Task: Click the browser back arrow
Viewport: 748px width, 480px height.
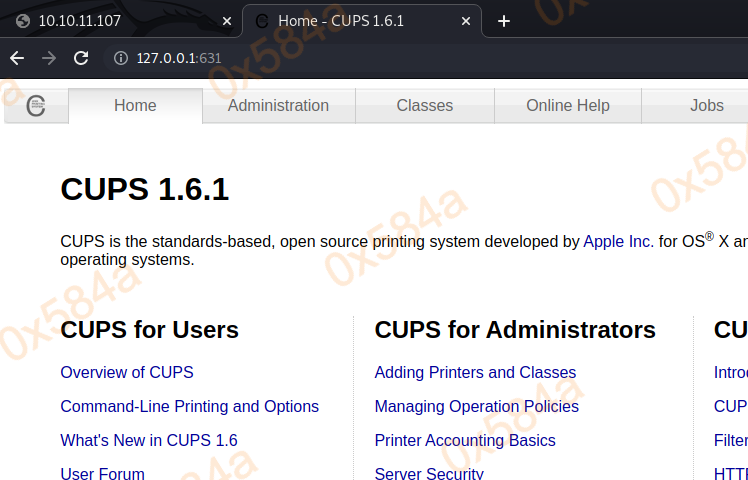Action: pos(17,58)
